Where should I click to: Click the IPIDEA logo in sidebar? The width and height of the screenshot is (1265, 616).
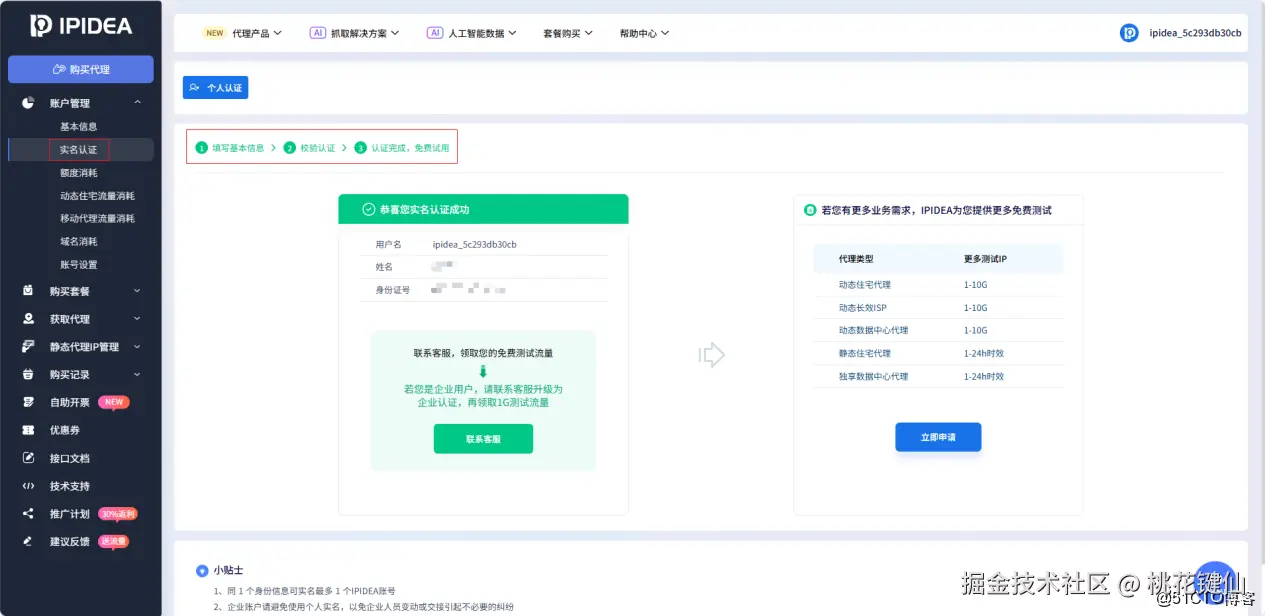(x=81, y=26)
